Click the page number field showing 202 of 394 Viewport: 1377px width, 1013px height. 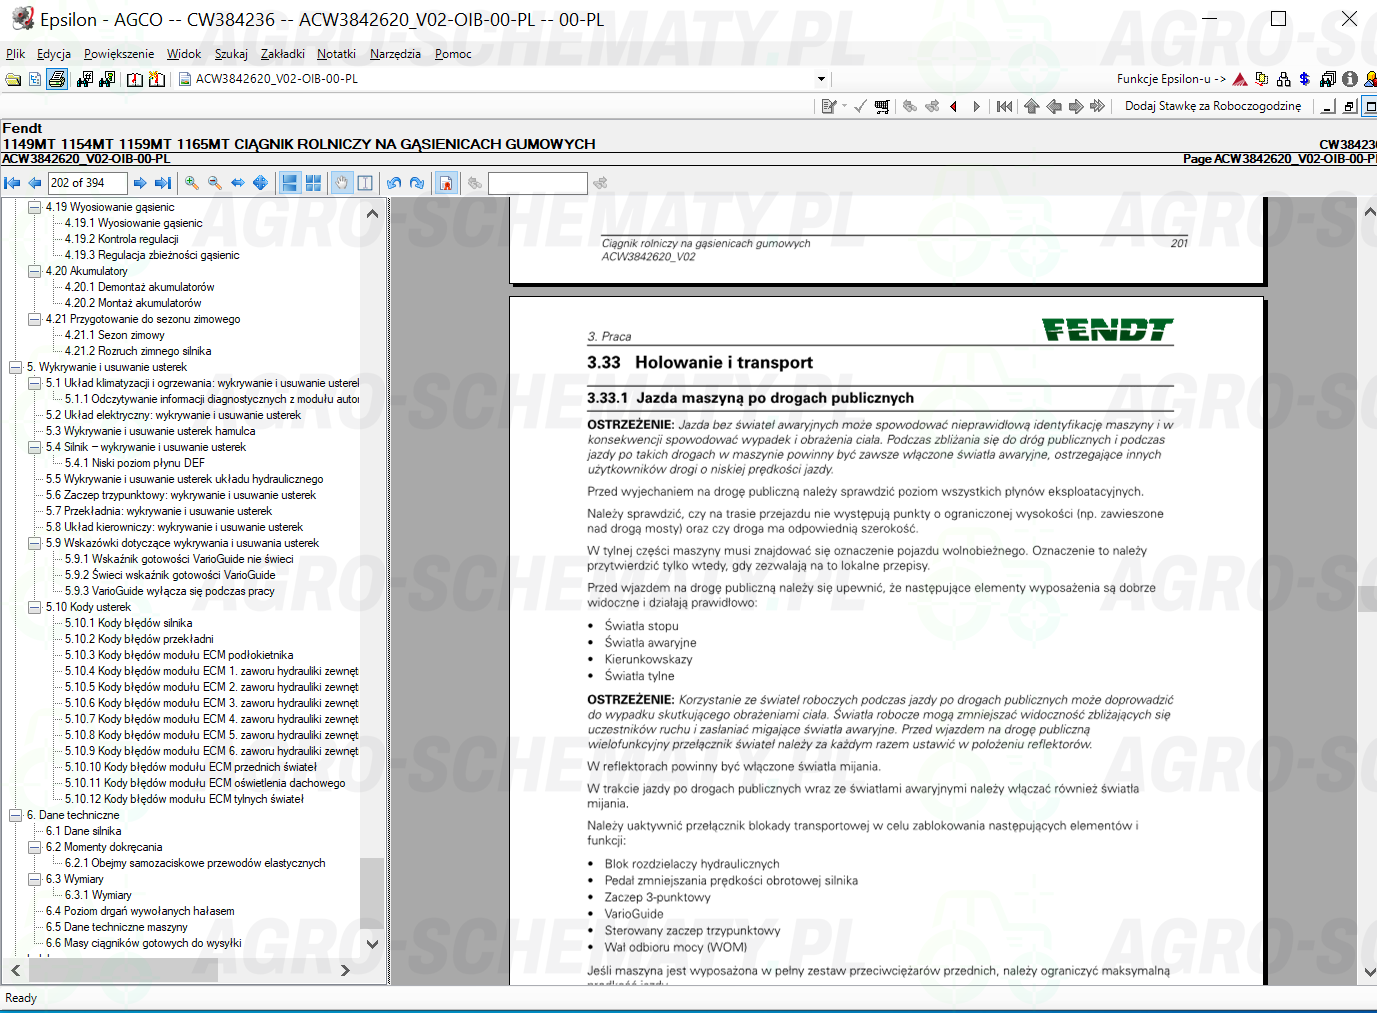point(87,183)
